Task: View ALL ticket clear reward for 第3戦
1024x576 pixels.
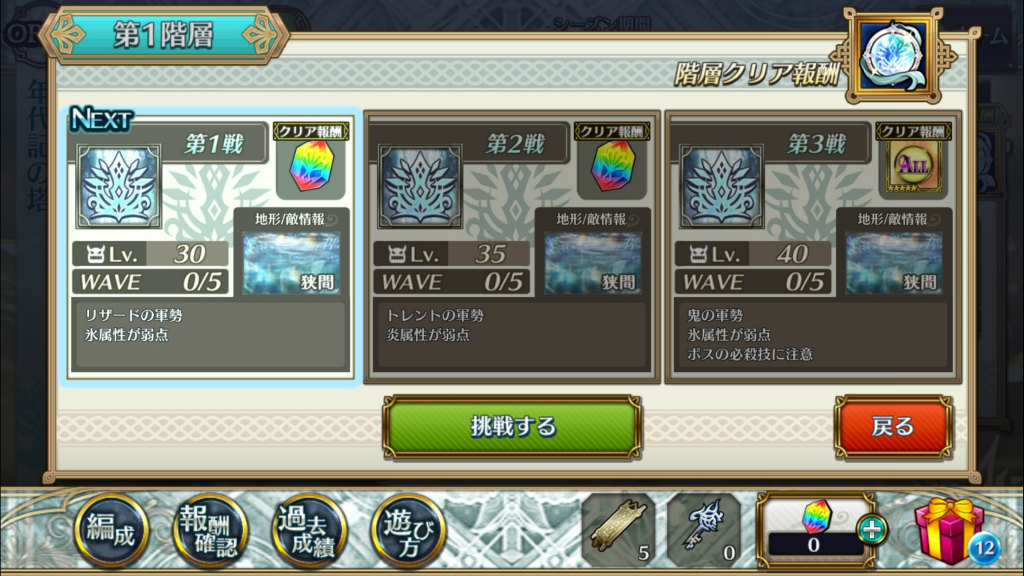Action: point(913,165)
